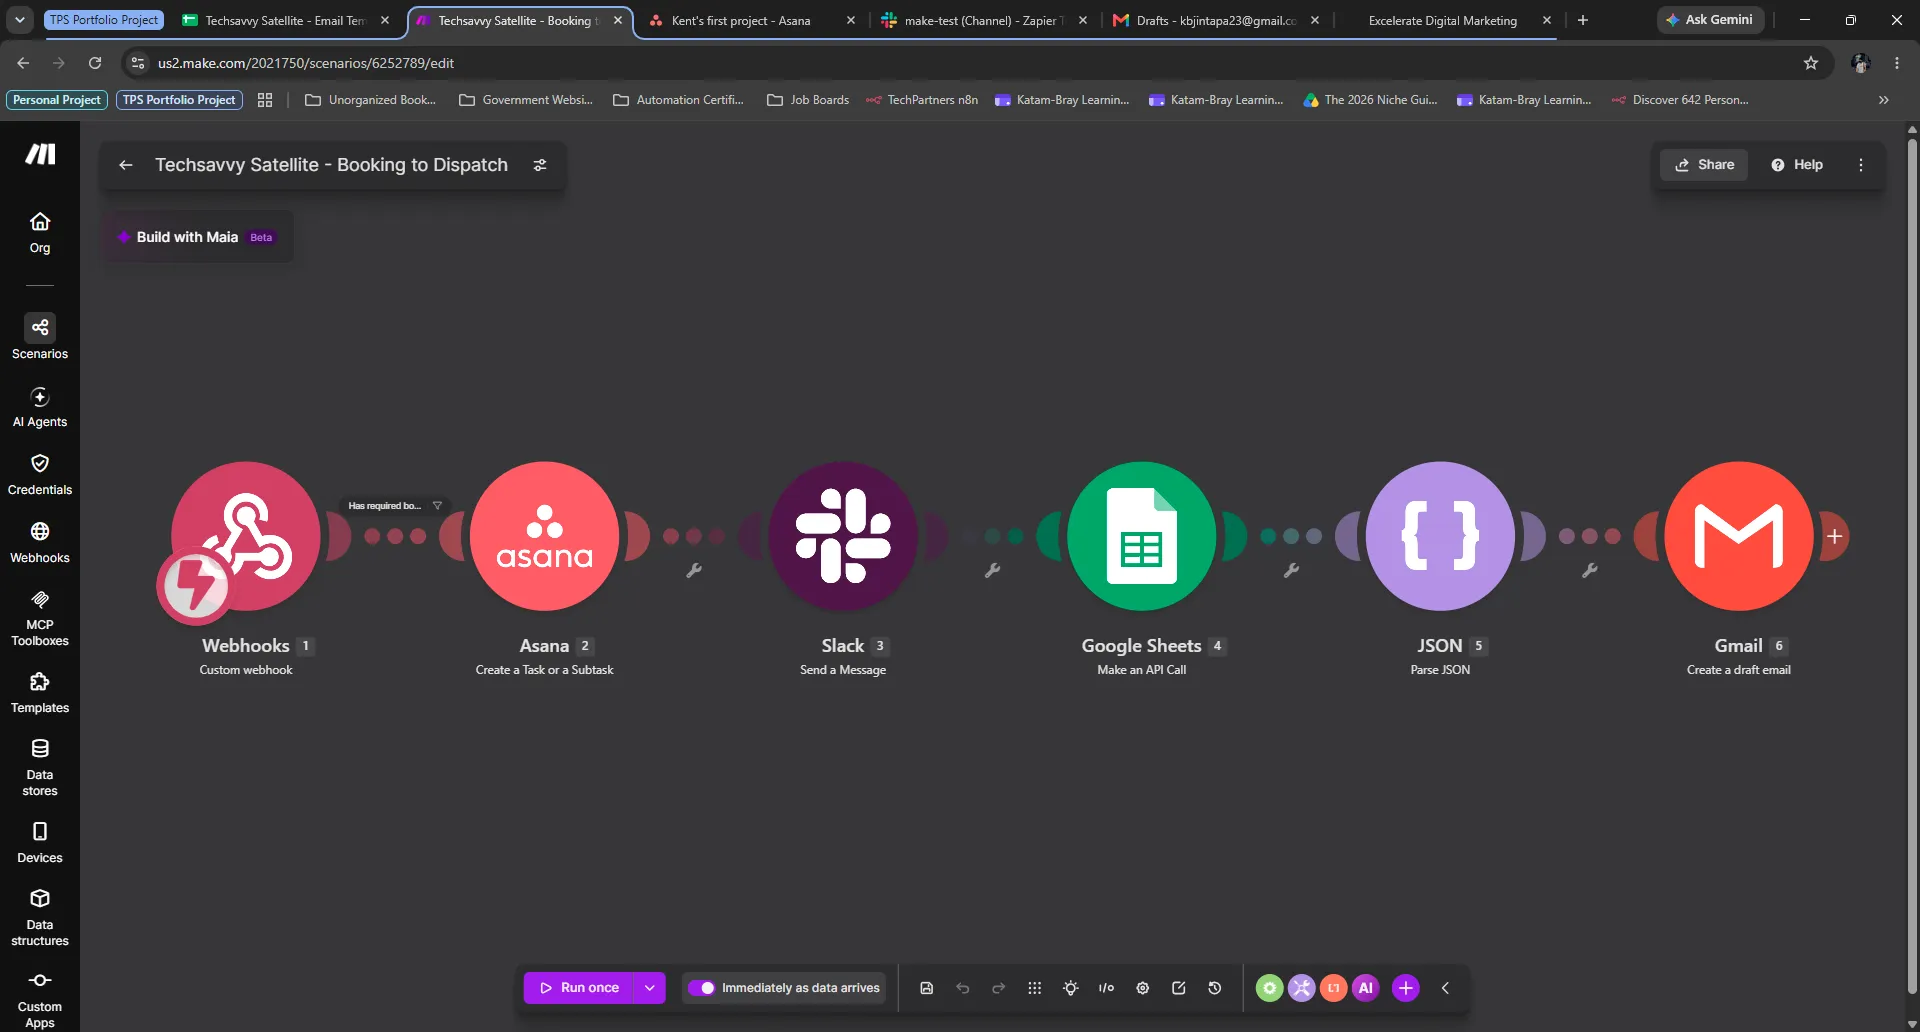Auto-align modules with the grid icon
The width and height of the screenshot is (1920, 1032).
[1035, 988]
